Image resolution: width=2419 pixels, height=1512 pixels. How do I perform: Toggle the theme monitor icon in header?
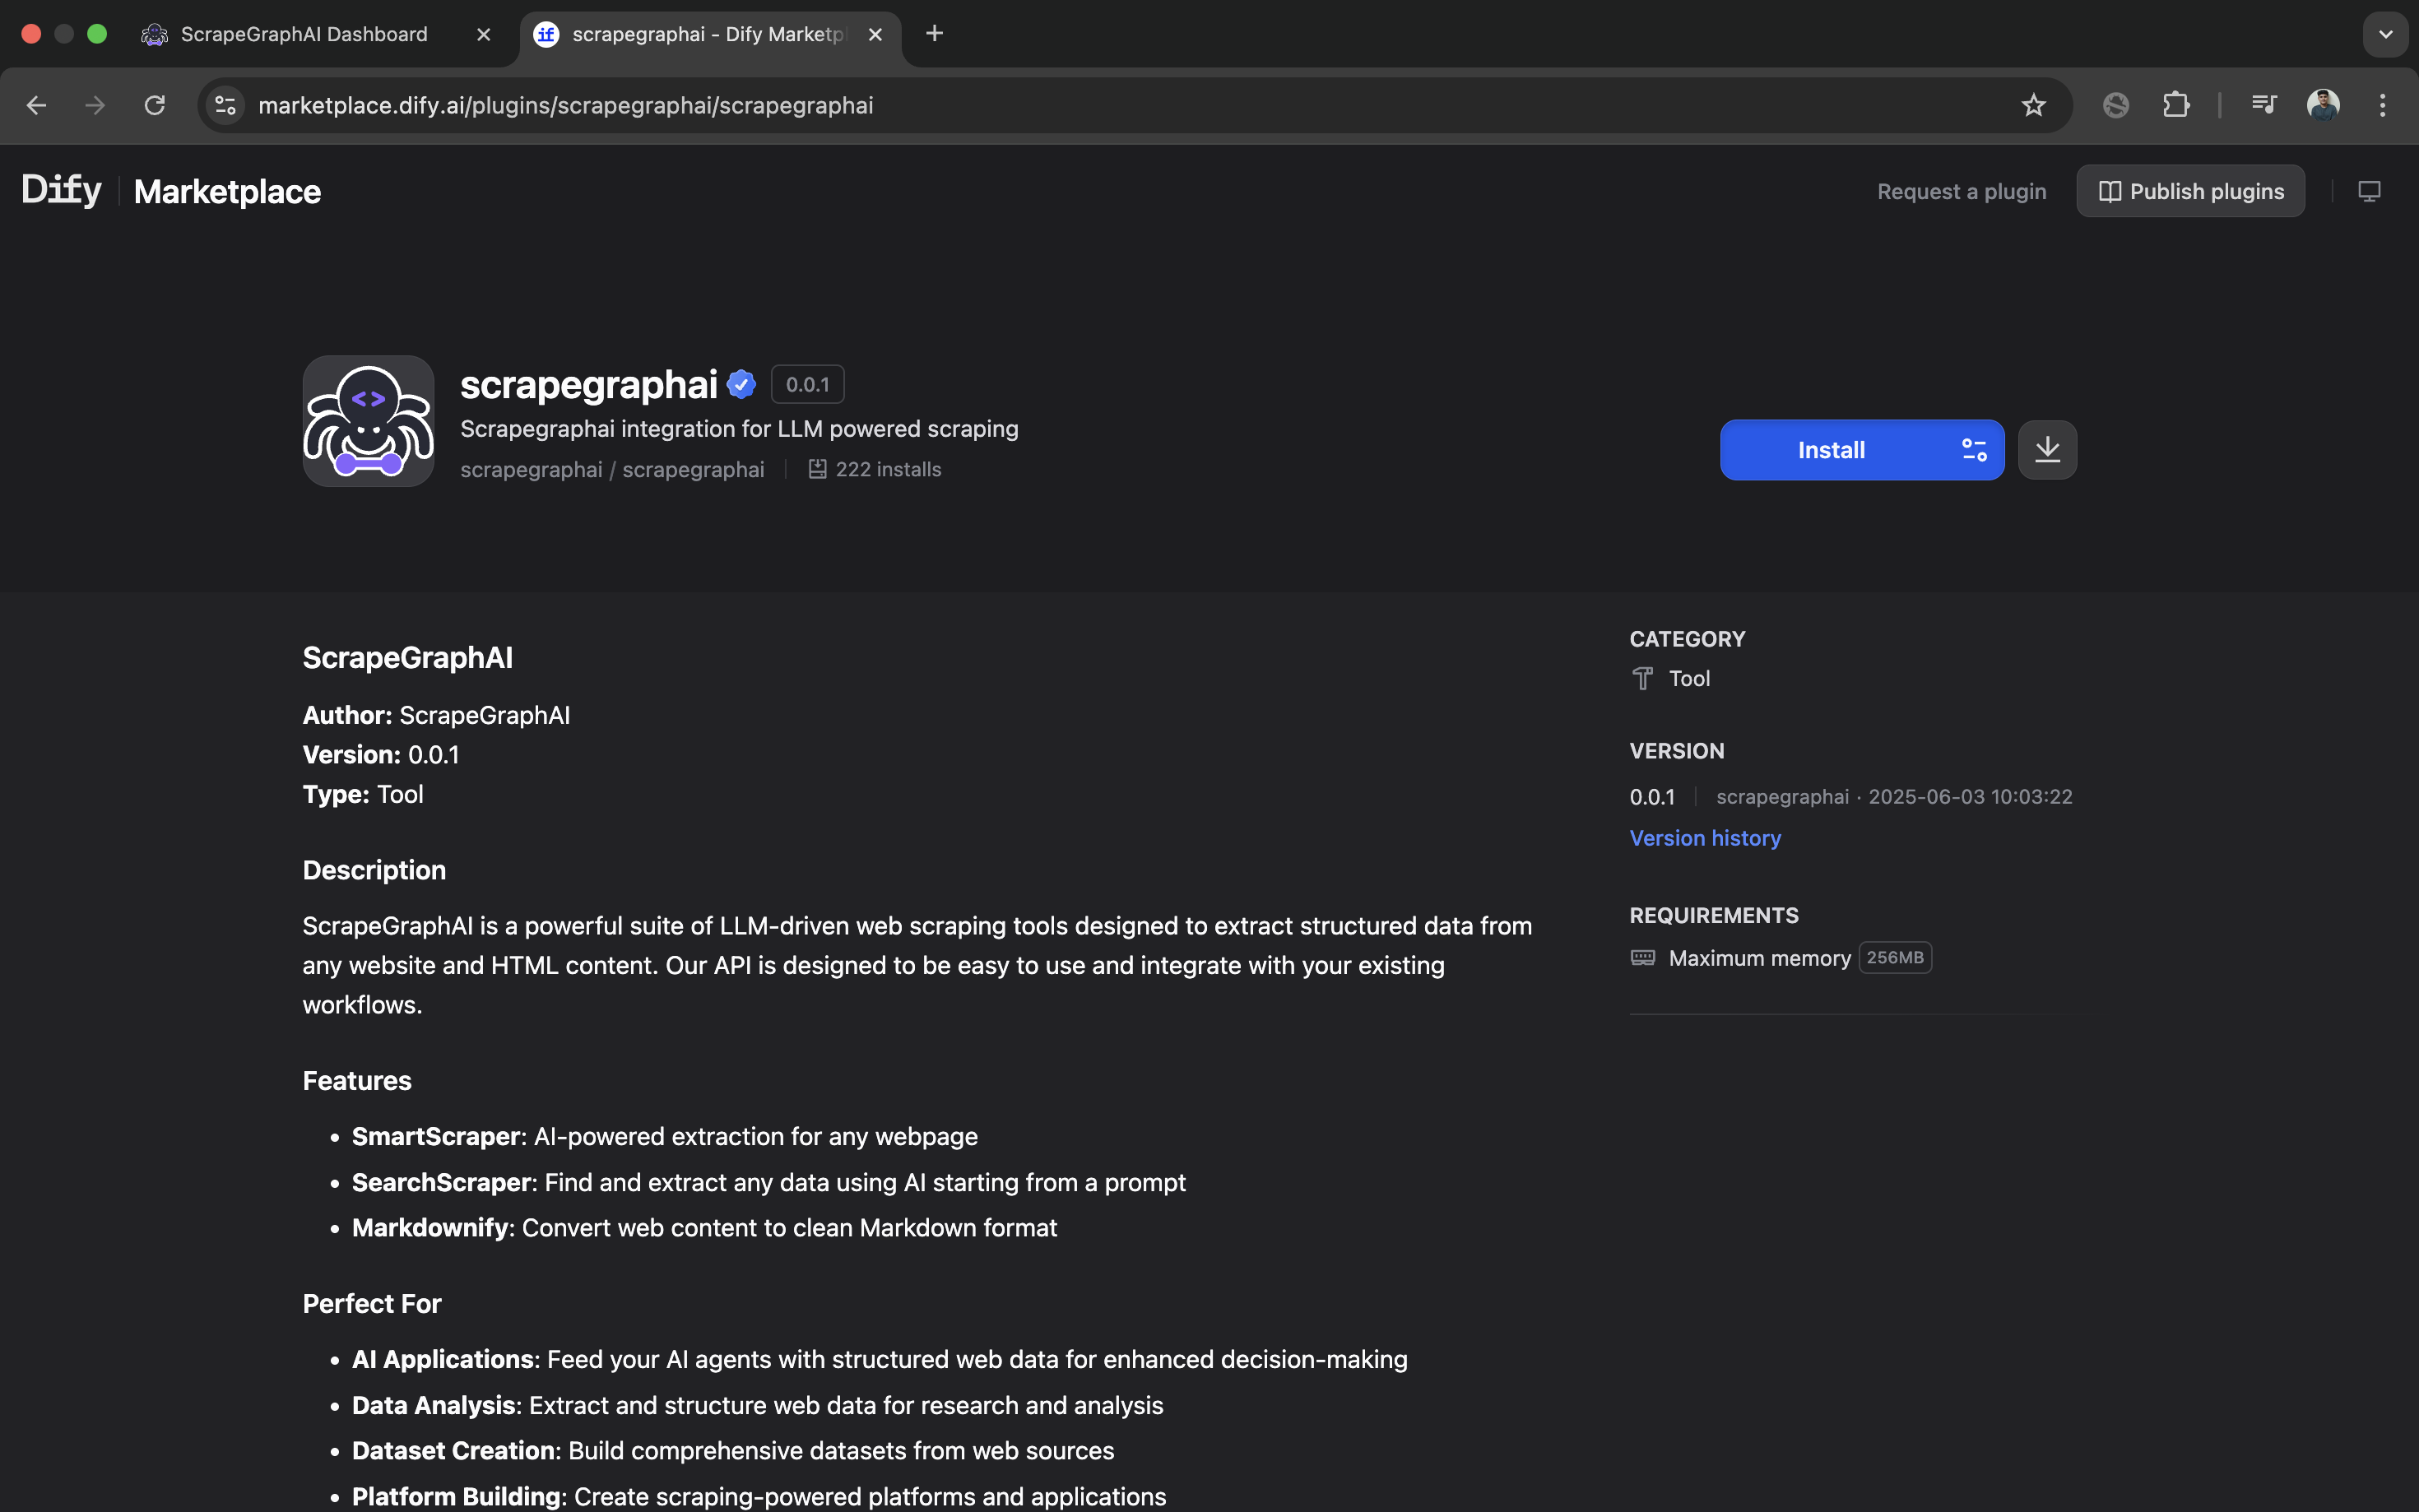(x=2369, y=191)
